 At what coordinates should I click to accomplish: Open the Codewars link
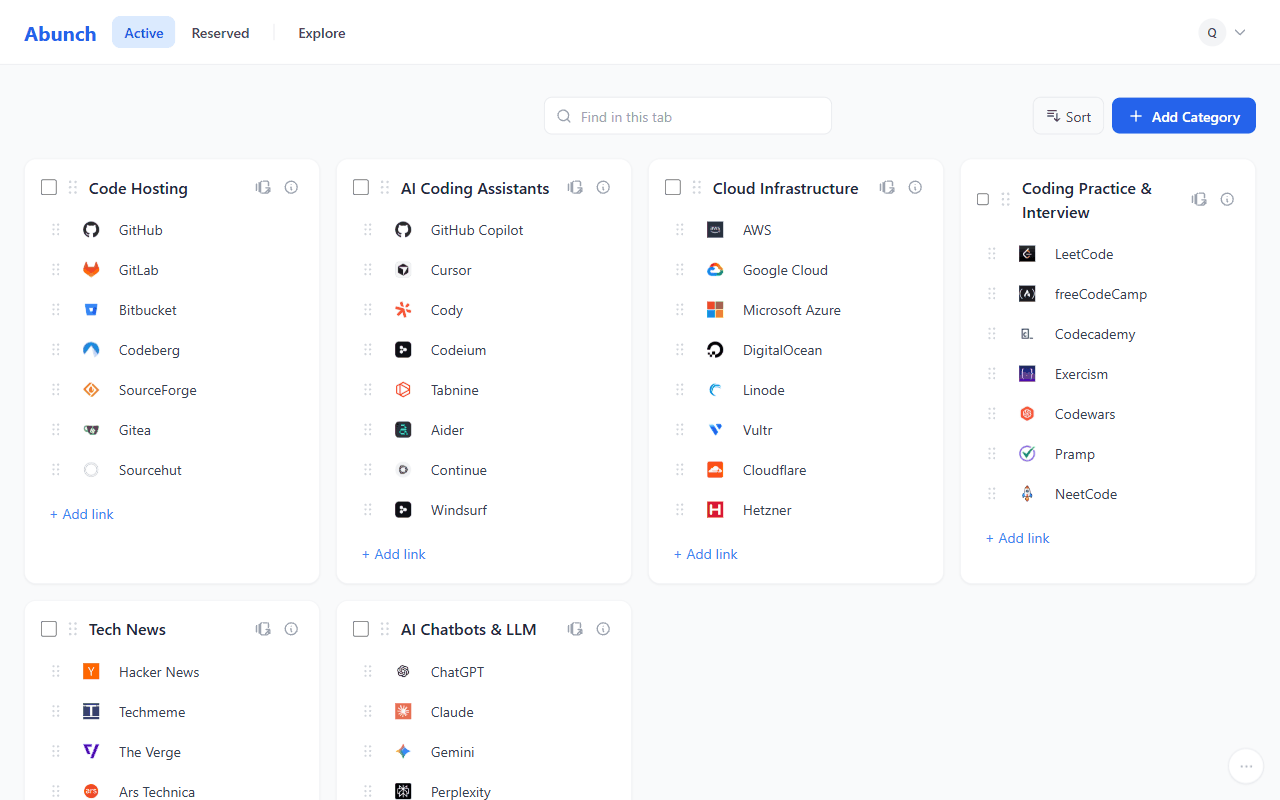coord(1085,414)
